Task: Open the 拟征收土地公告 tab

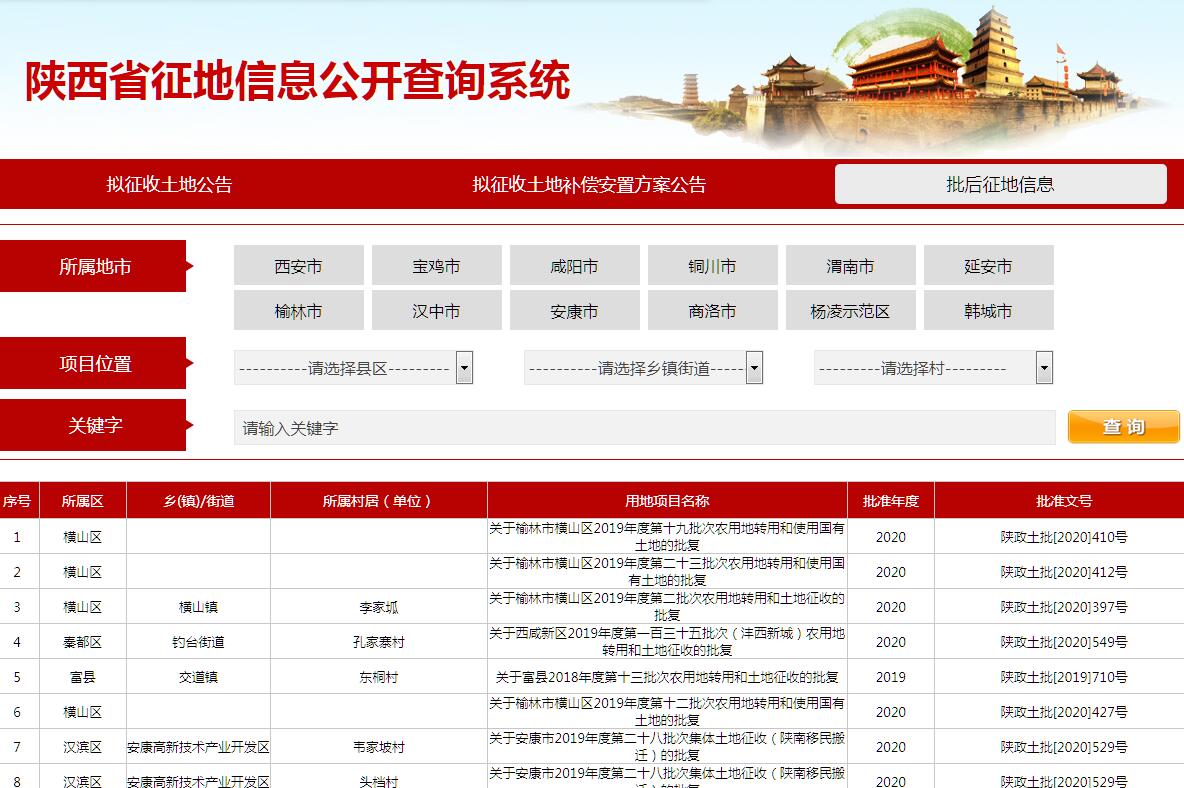Action: tap(169, 184)
